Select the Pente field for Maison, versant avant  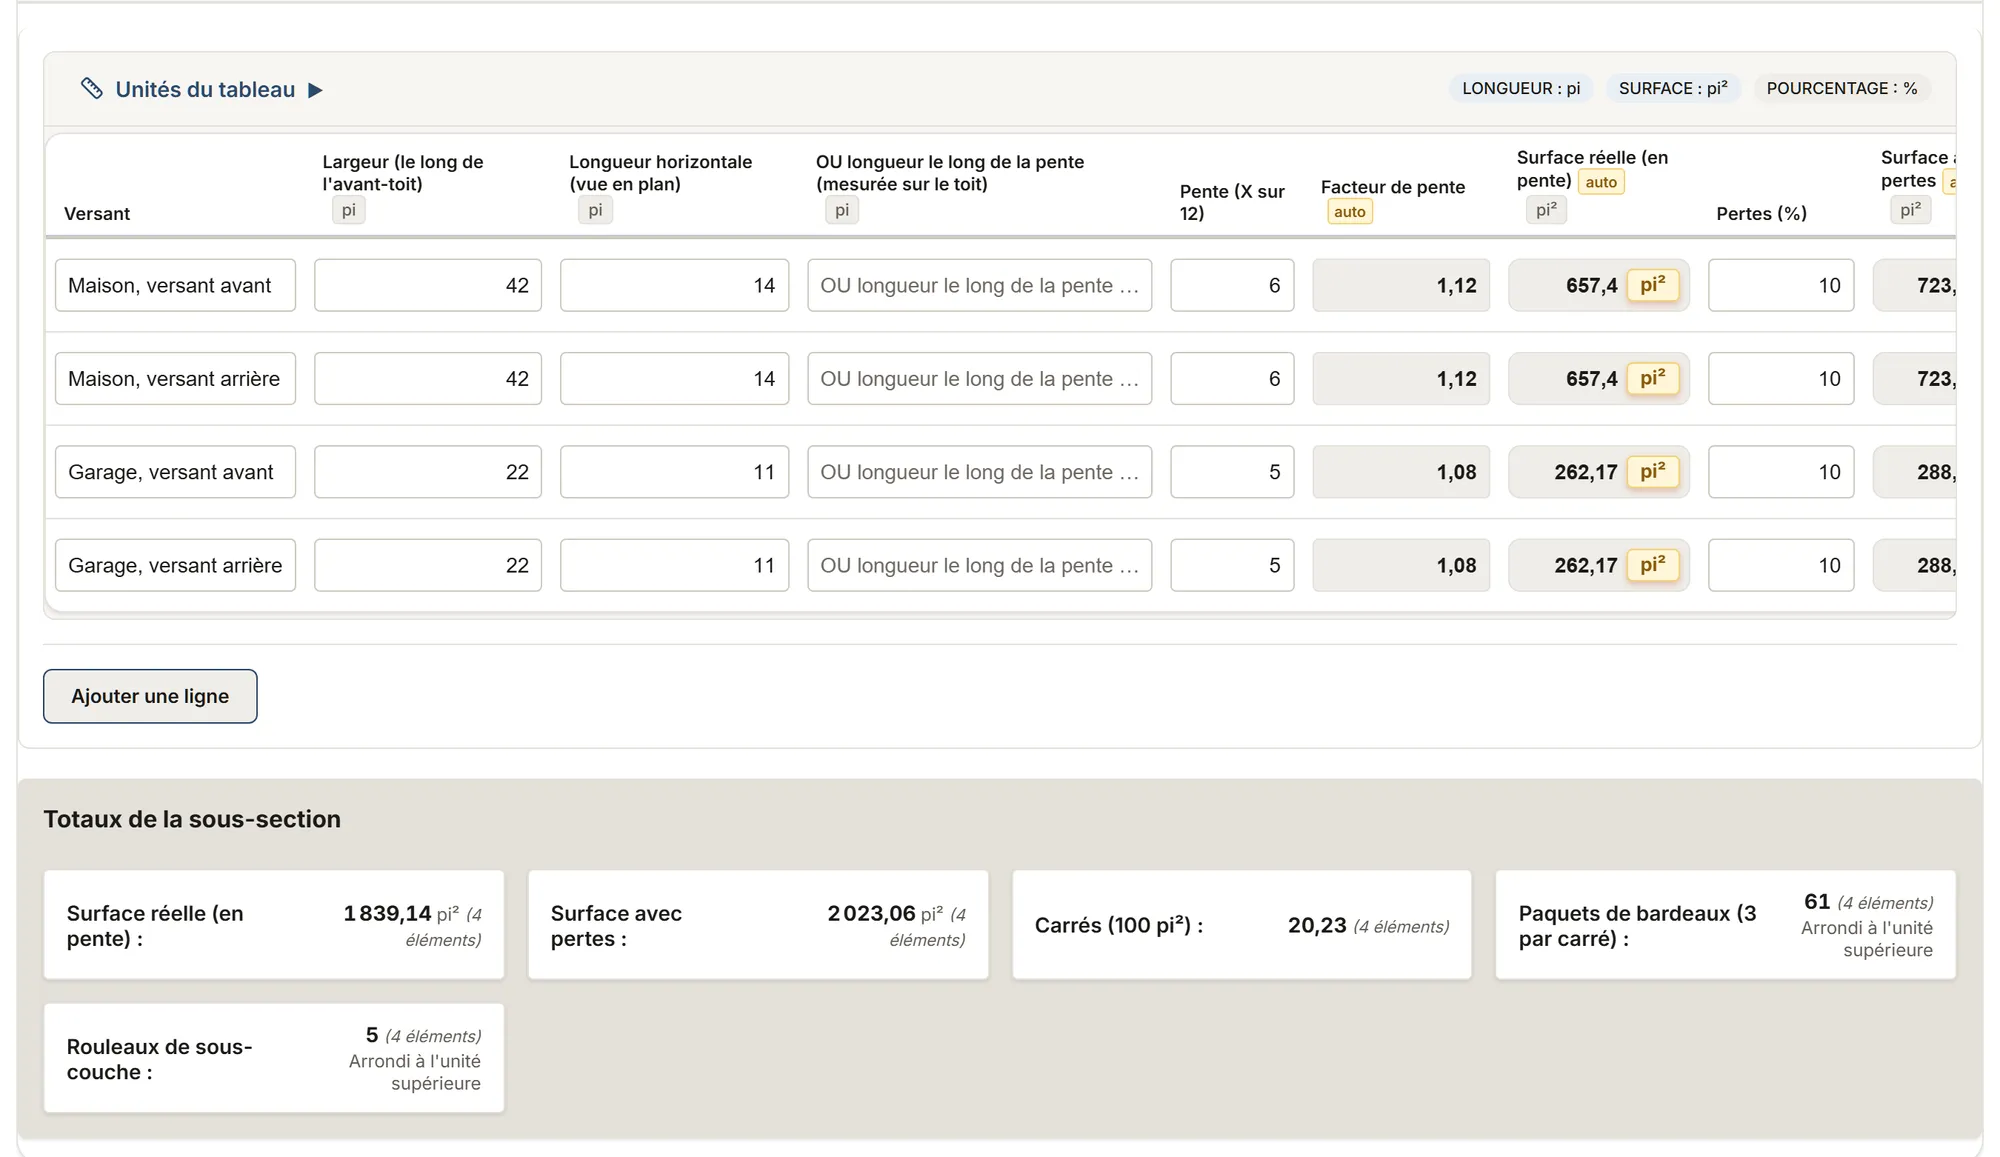tap(1232, 285)
